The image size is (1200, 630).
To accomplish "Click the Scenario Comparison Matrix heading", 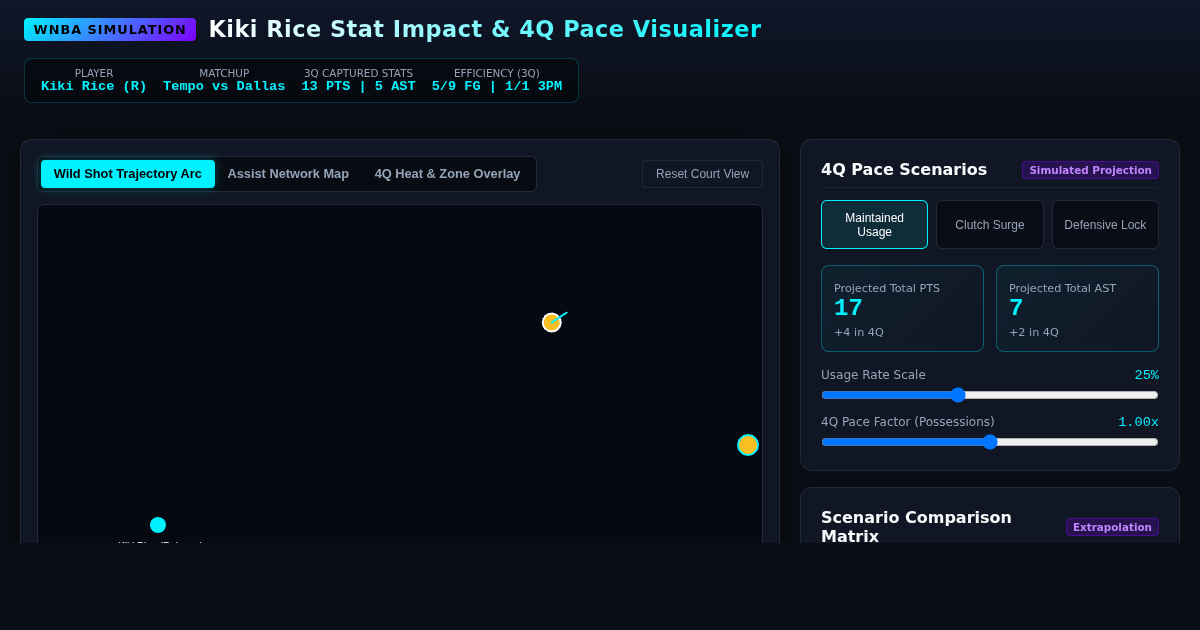I will (916, 527).
